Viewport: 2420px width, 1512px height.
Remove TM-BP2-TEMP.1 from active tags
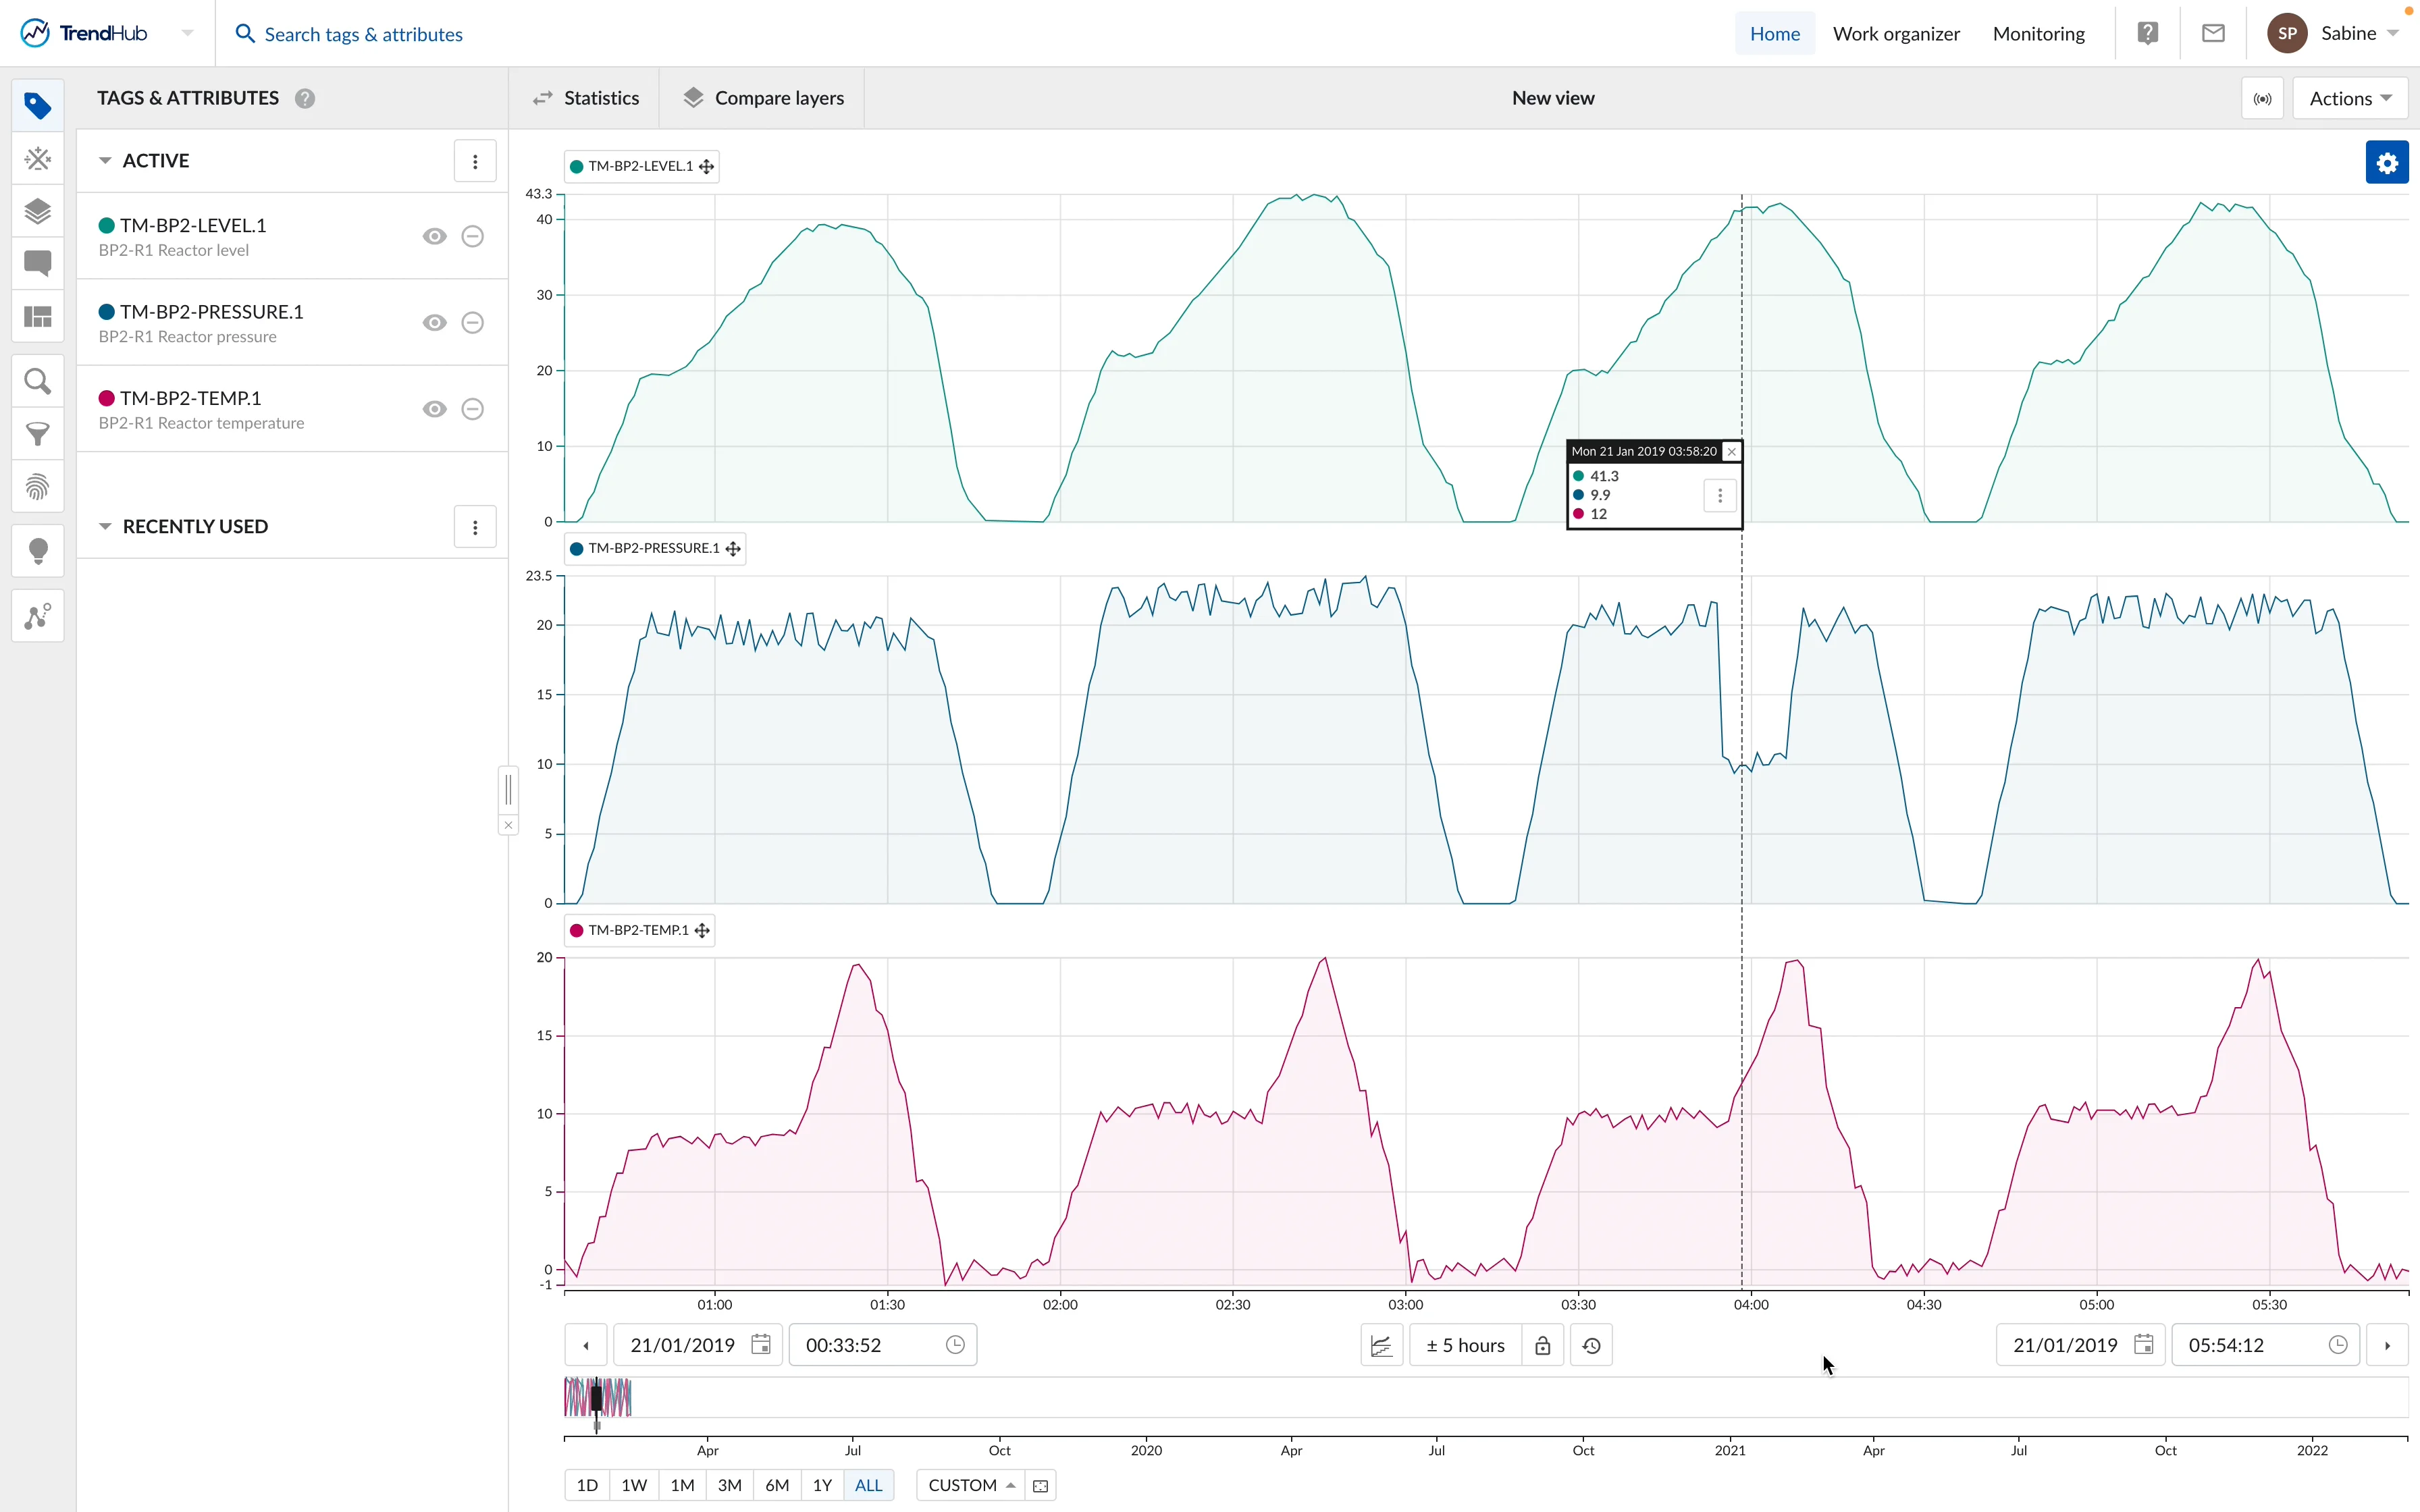click(x=473, y=409)
